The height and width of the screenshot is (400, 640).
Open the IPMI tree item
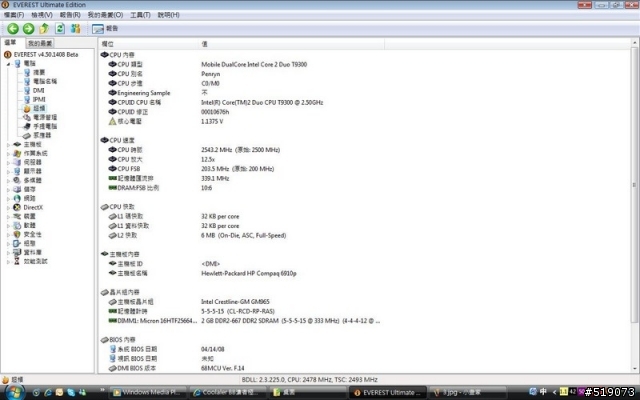39,99
